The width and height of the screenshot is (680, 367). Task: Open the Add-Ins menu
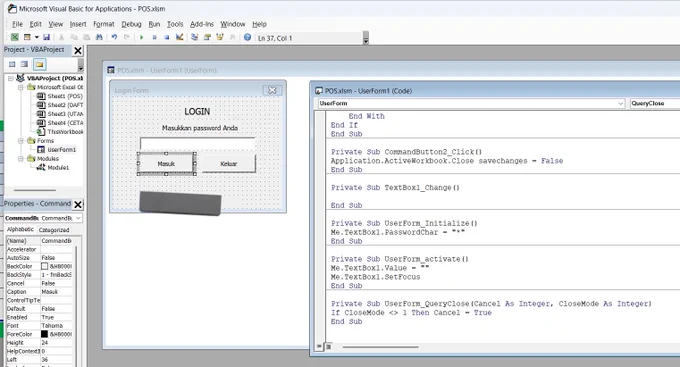coord(202,24)
